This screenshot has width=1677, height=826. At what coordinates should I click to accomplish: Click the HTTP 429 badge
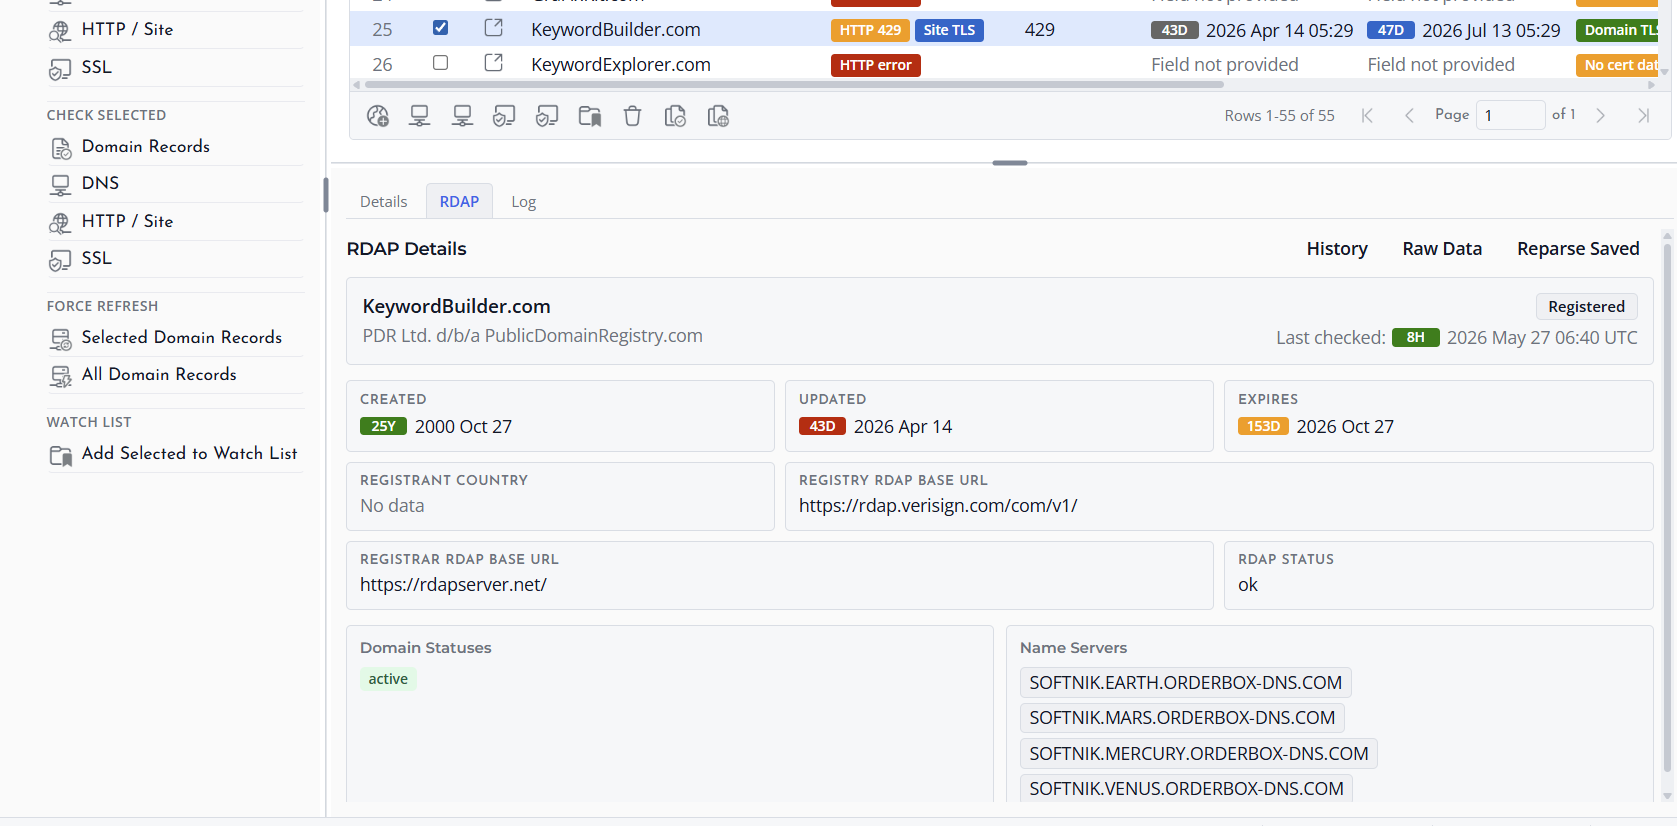870,30
